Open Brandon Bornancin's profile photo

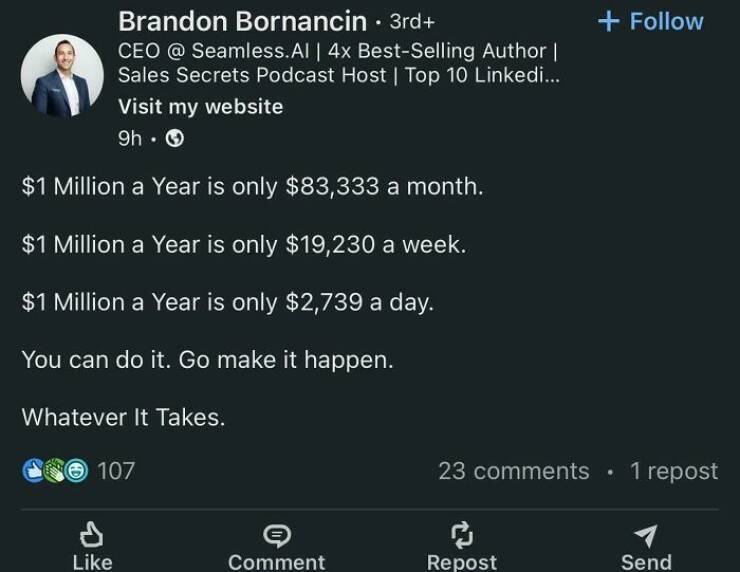click(x=62, y=76)
